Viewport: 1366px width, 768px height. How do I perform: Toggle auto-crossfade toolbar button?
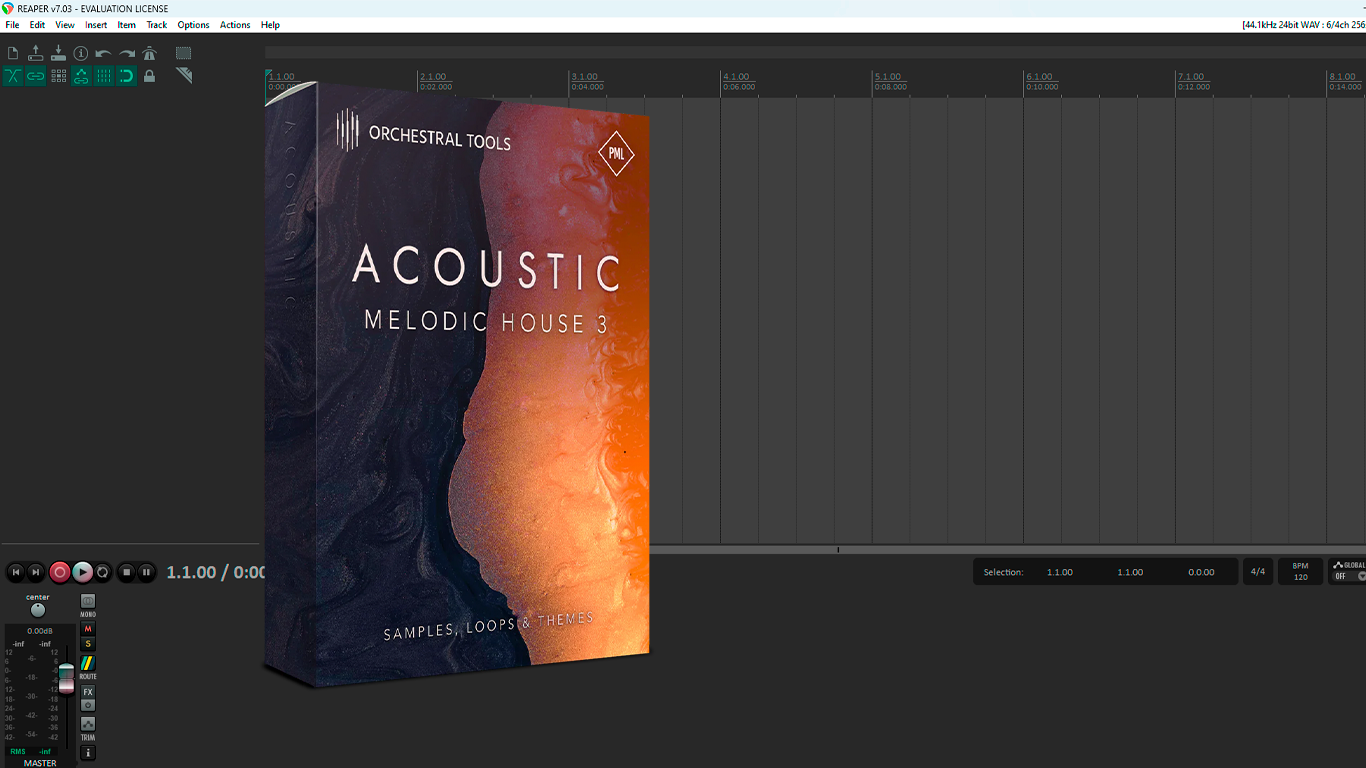[x=13, y=76]
